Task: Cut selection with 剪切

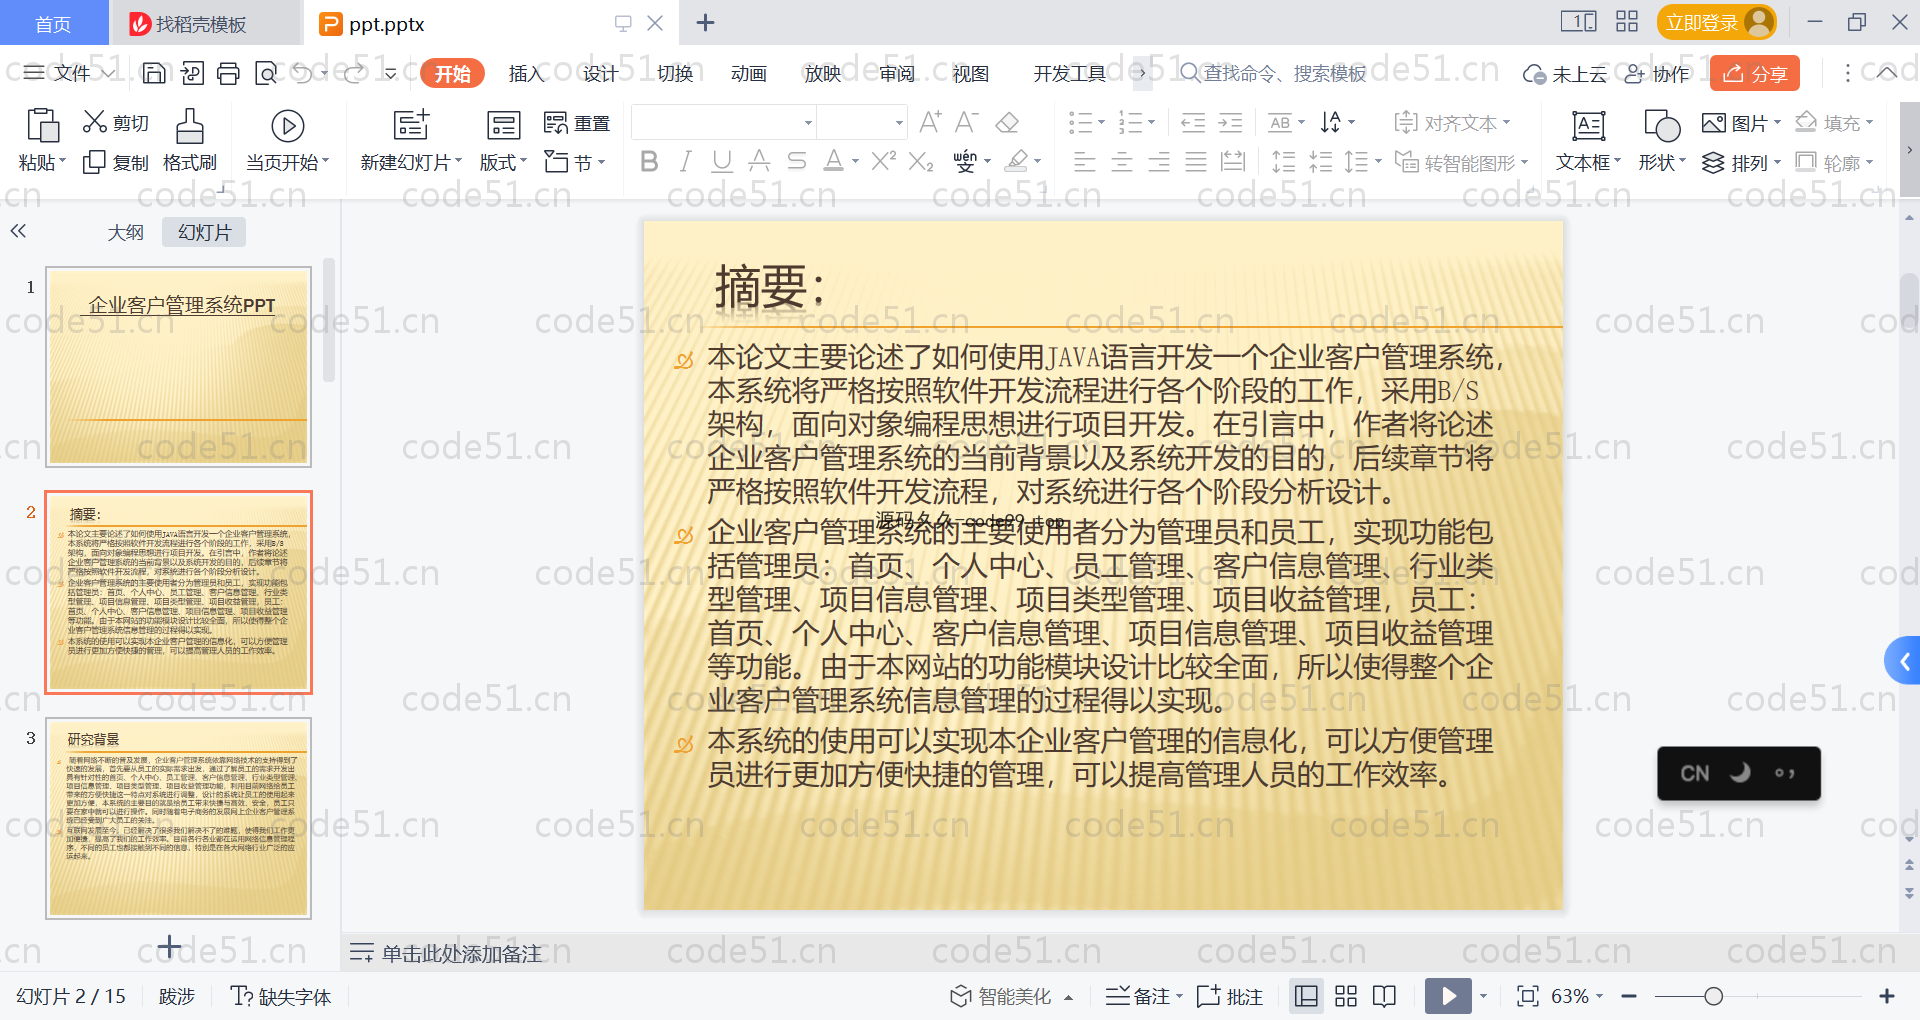Action: coord(116,123)
